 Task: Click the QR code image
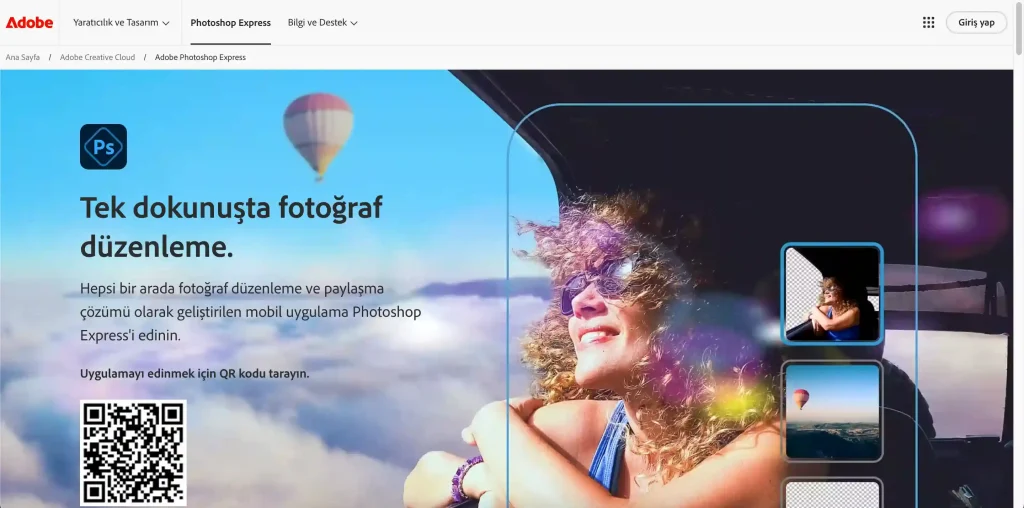click(x=133, y=452)
